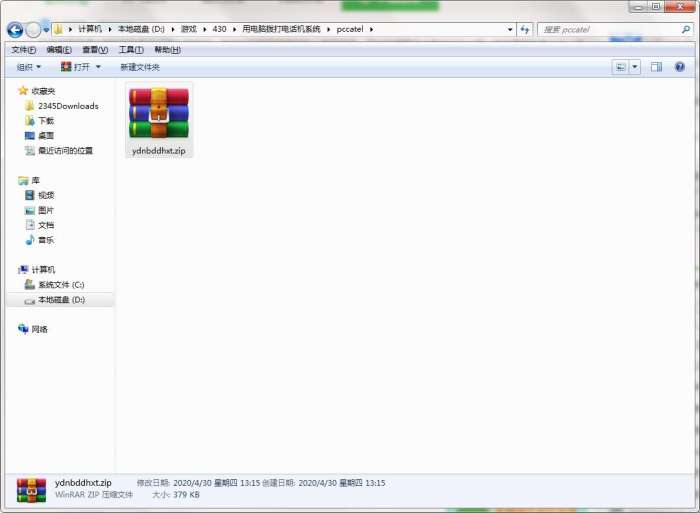700x513 pixels.
Task: Click 修改日期 value in details pane
Action: (x=216, y=483)
